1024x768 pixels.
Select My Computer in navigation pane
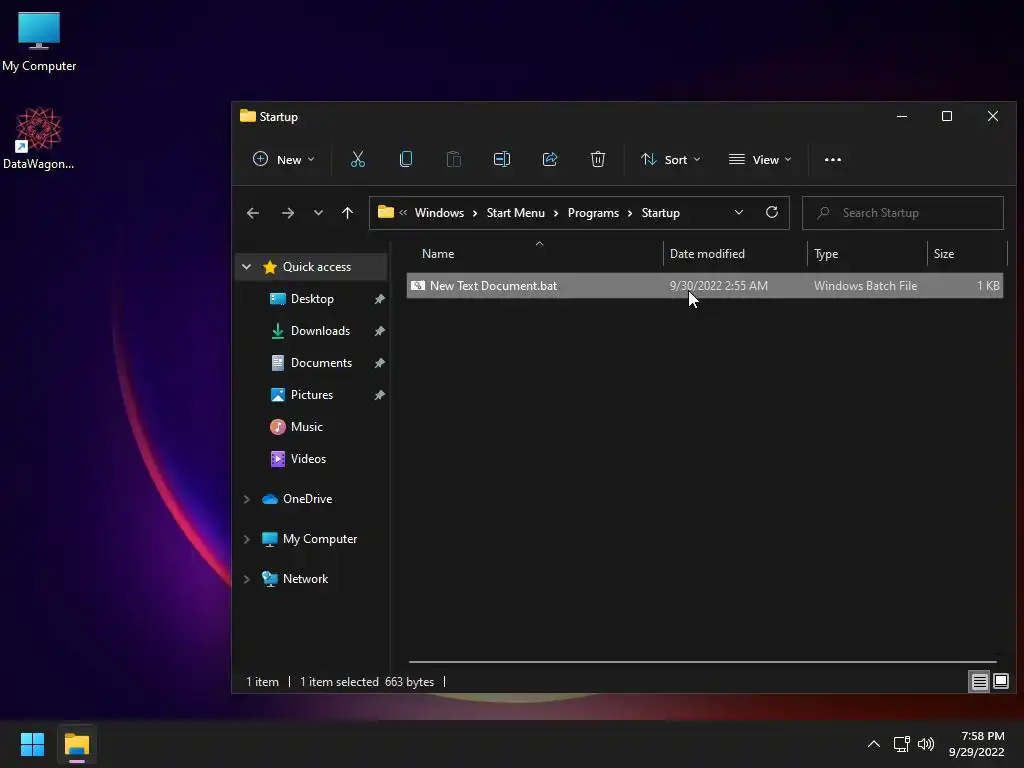319,539
